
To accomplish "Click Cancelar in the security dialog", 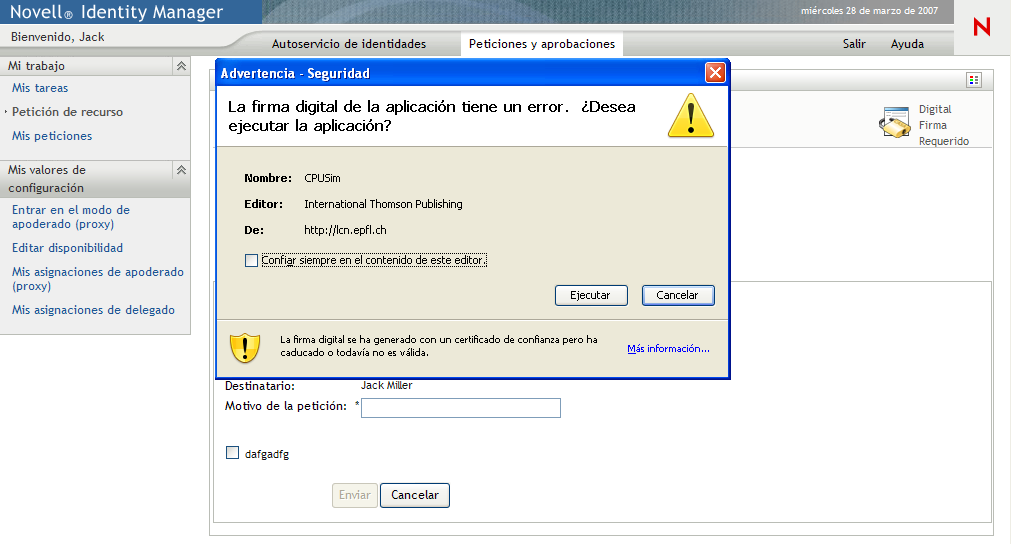I will coord(678,295).
